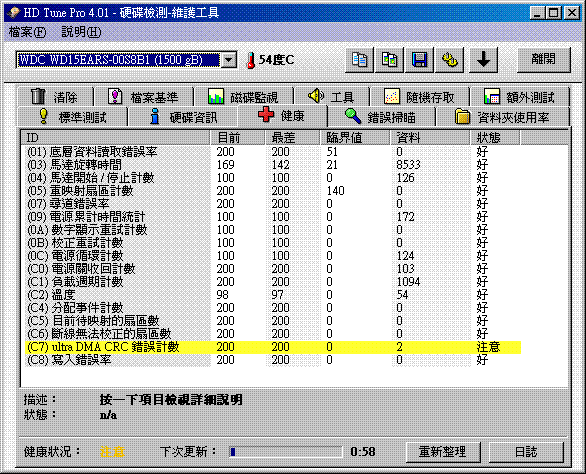Screen dimensions: 586x474
Task: Click the floppy disk save icon
Action: 419,59
